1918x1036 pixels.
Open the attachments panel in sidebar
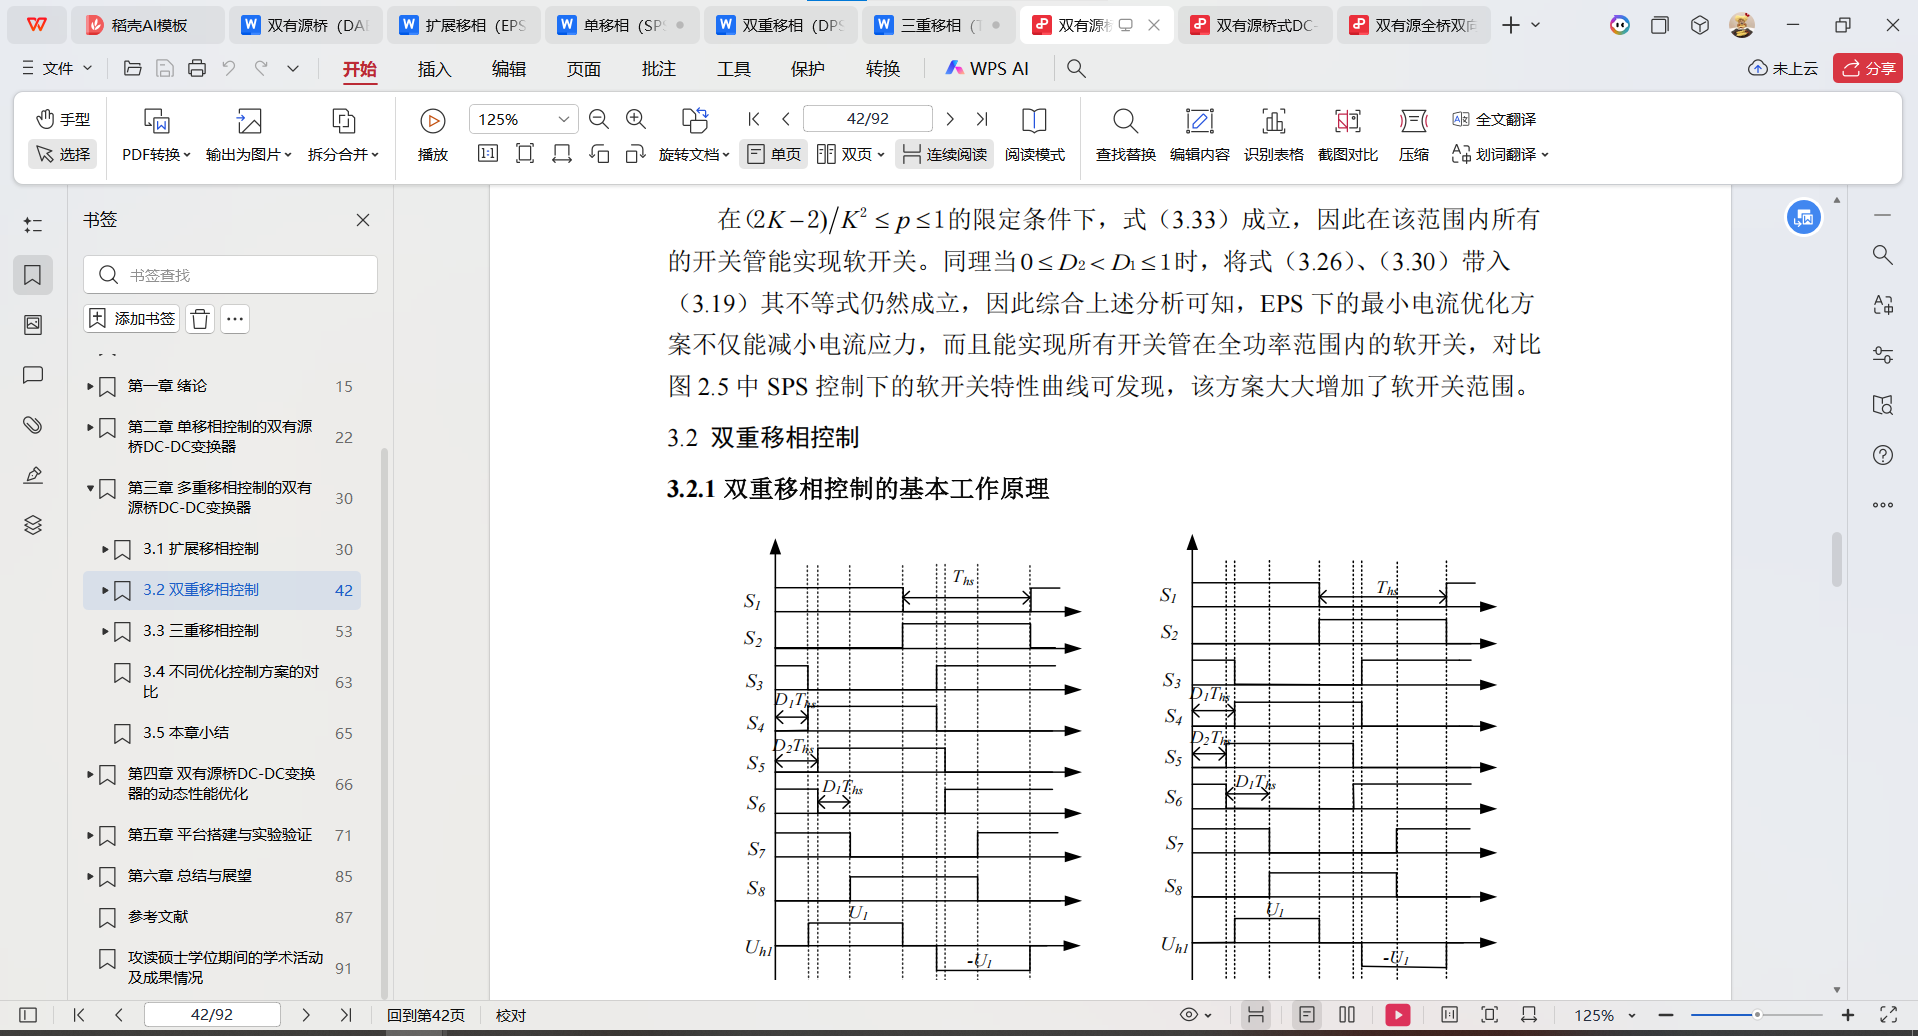33,425
